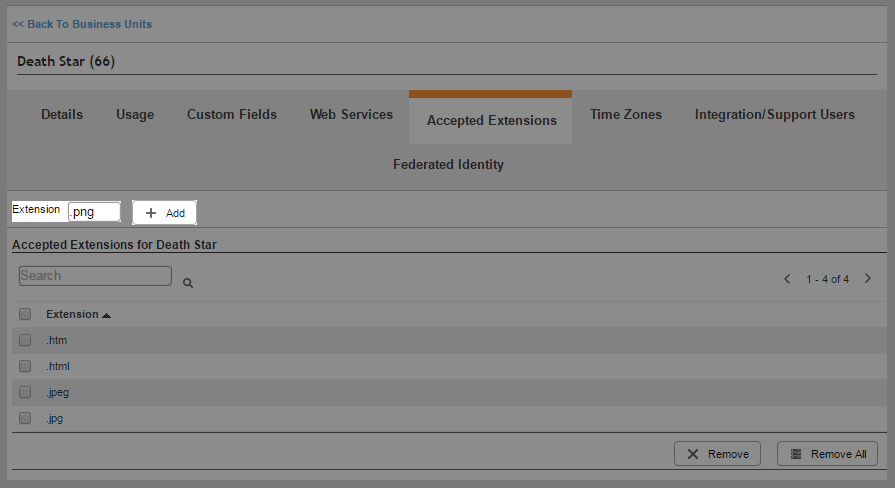Go to next page arrow
Image resolution: width=895 pixels, height=488 pixels.
coord(867,279)
